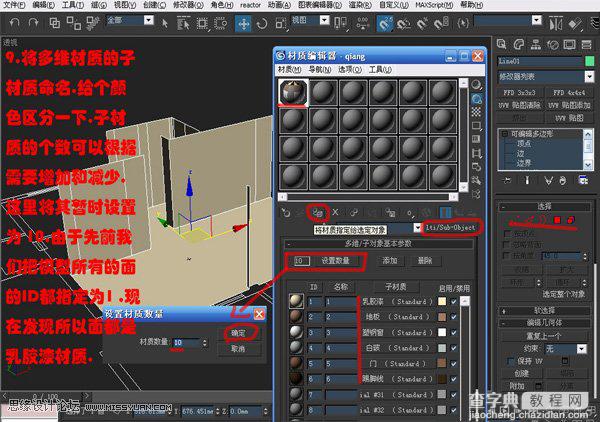Click the 添加 sub-material button

(389, 261)
